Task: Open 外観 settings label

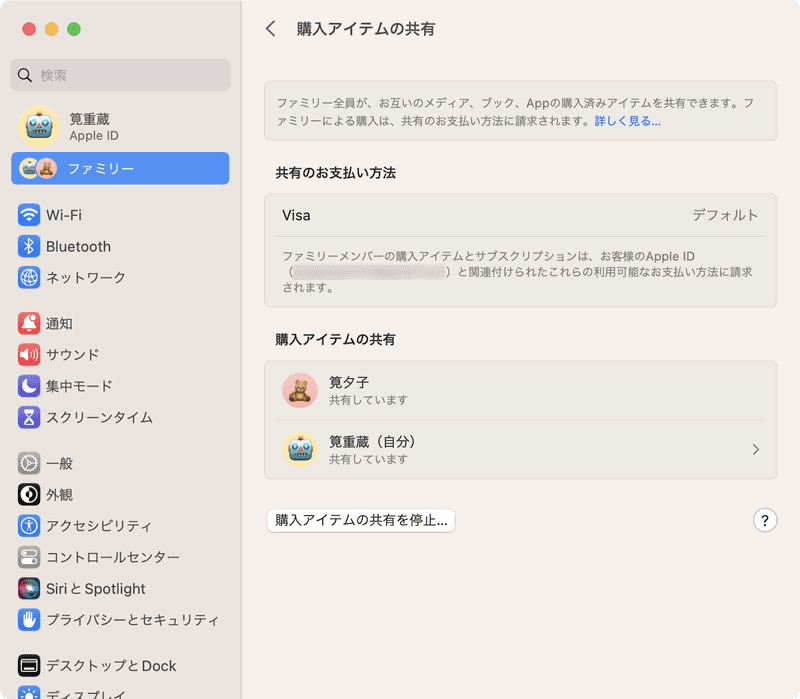Action: (59, 494)
